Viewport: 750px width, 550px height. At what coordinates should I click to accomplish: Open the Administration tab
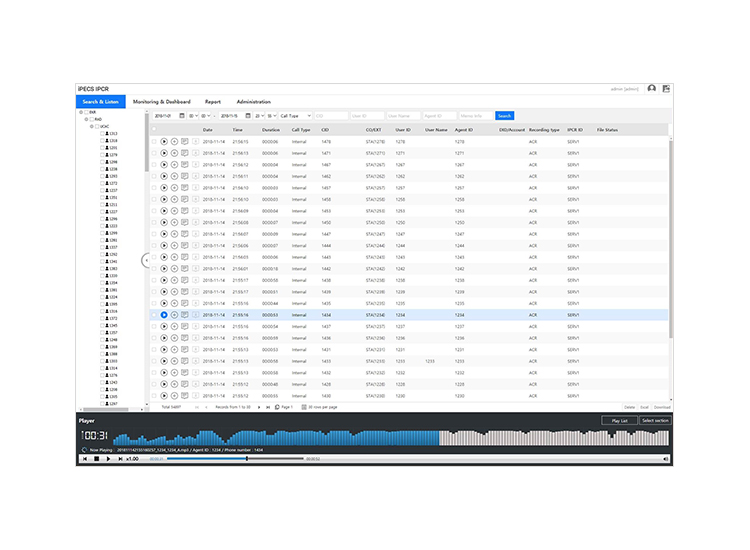click(253, 102)
